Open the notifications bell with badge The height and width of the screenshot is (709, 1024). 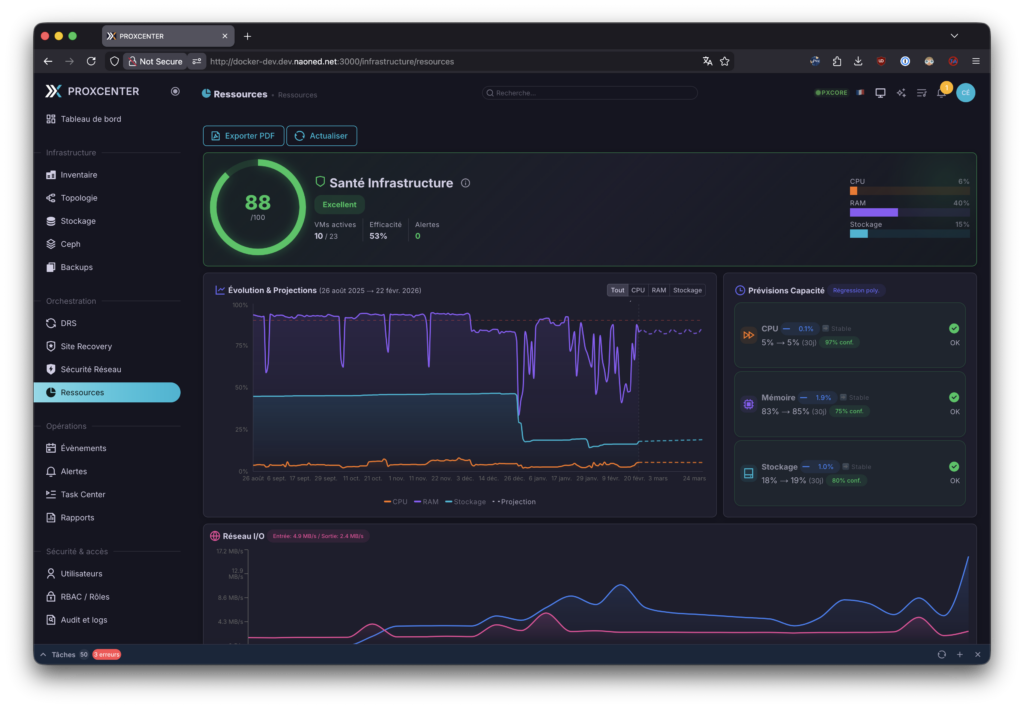pyautogui.click(x=941, y=93)
